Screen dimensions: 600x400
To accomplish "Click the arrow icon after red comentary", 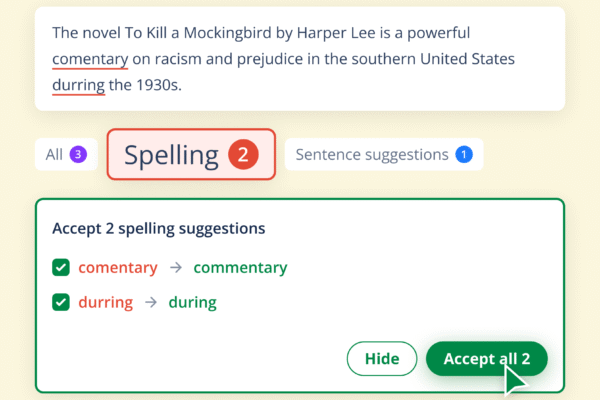I will (x=176, y=267).
